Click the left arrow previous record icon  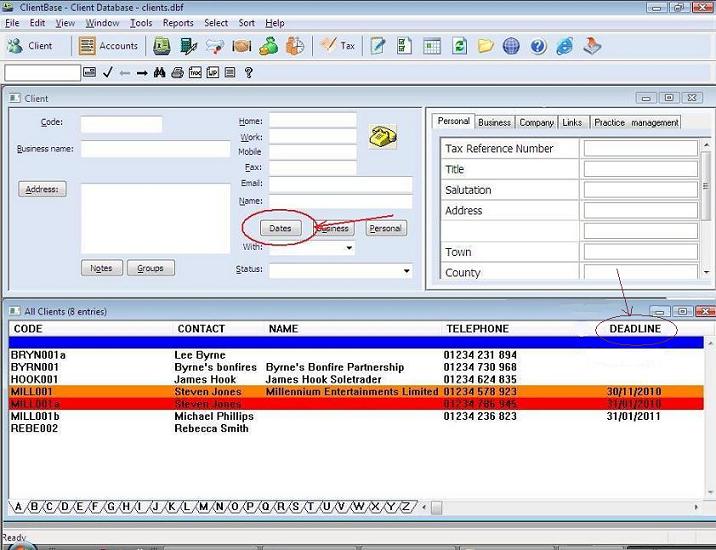coord(125,73)
